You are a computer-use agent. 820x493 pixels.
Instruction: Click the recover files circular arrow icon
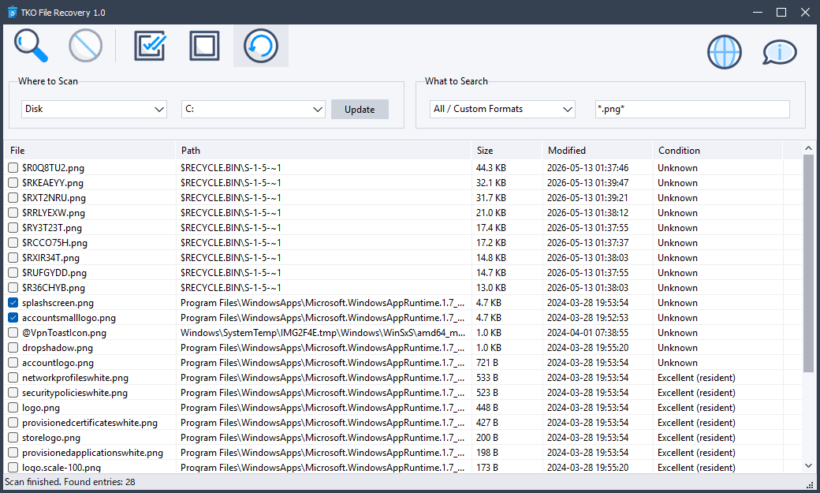(x=260, y=46)
